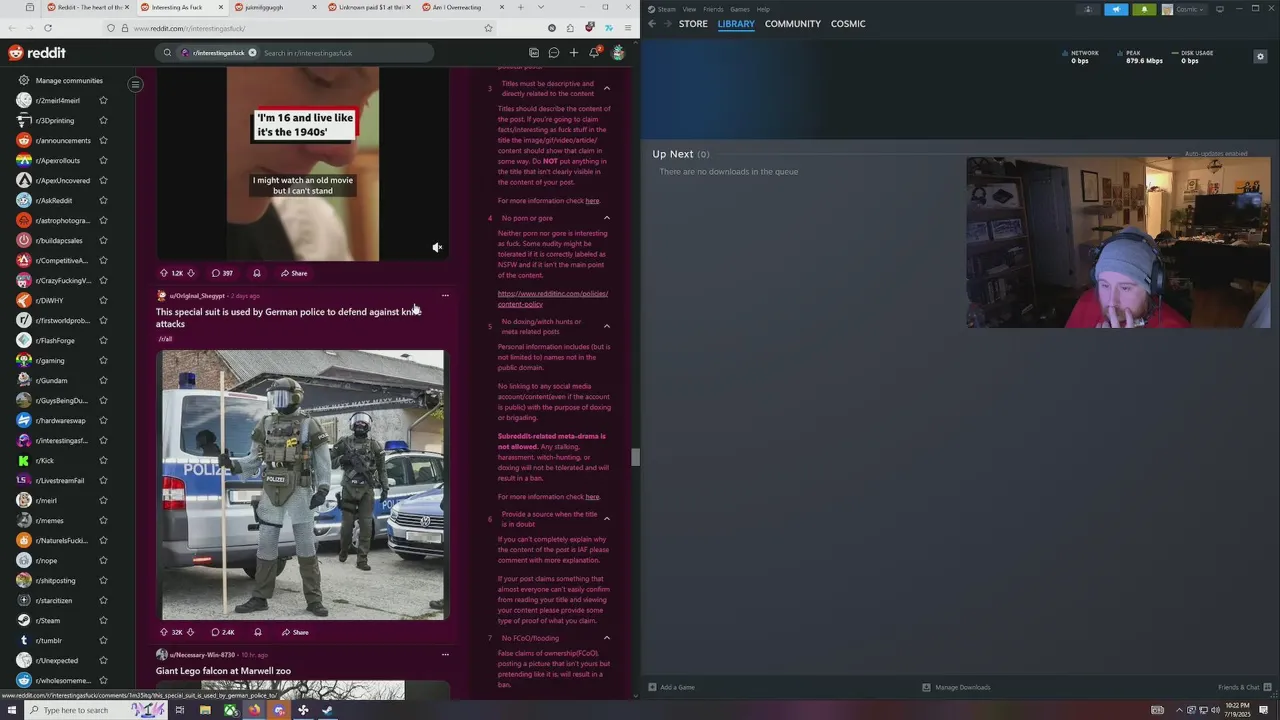The image size is (1280, 720).
Task: Open the Friends menu in Steam
Action: tap(713, 9)
